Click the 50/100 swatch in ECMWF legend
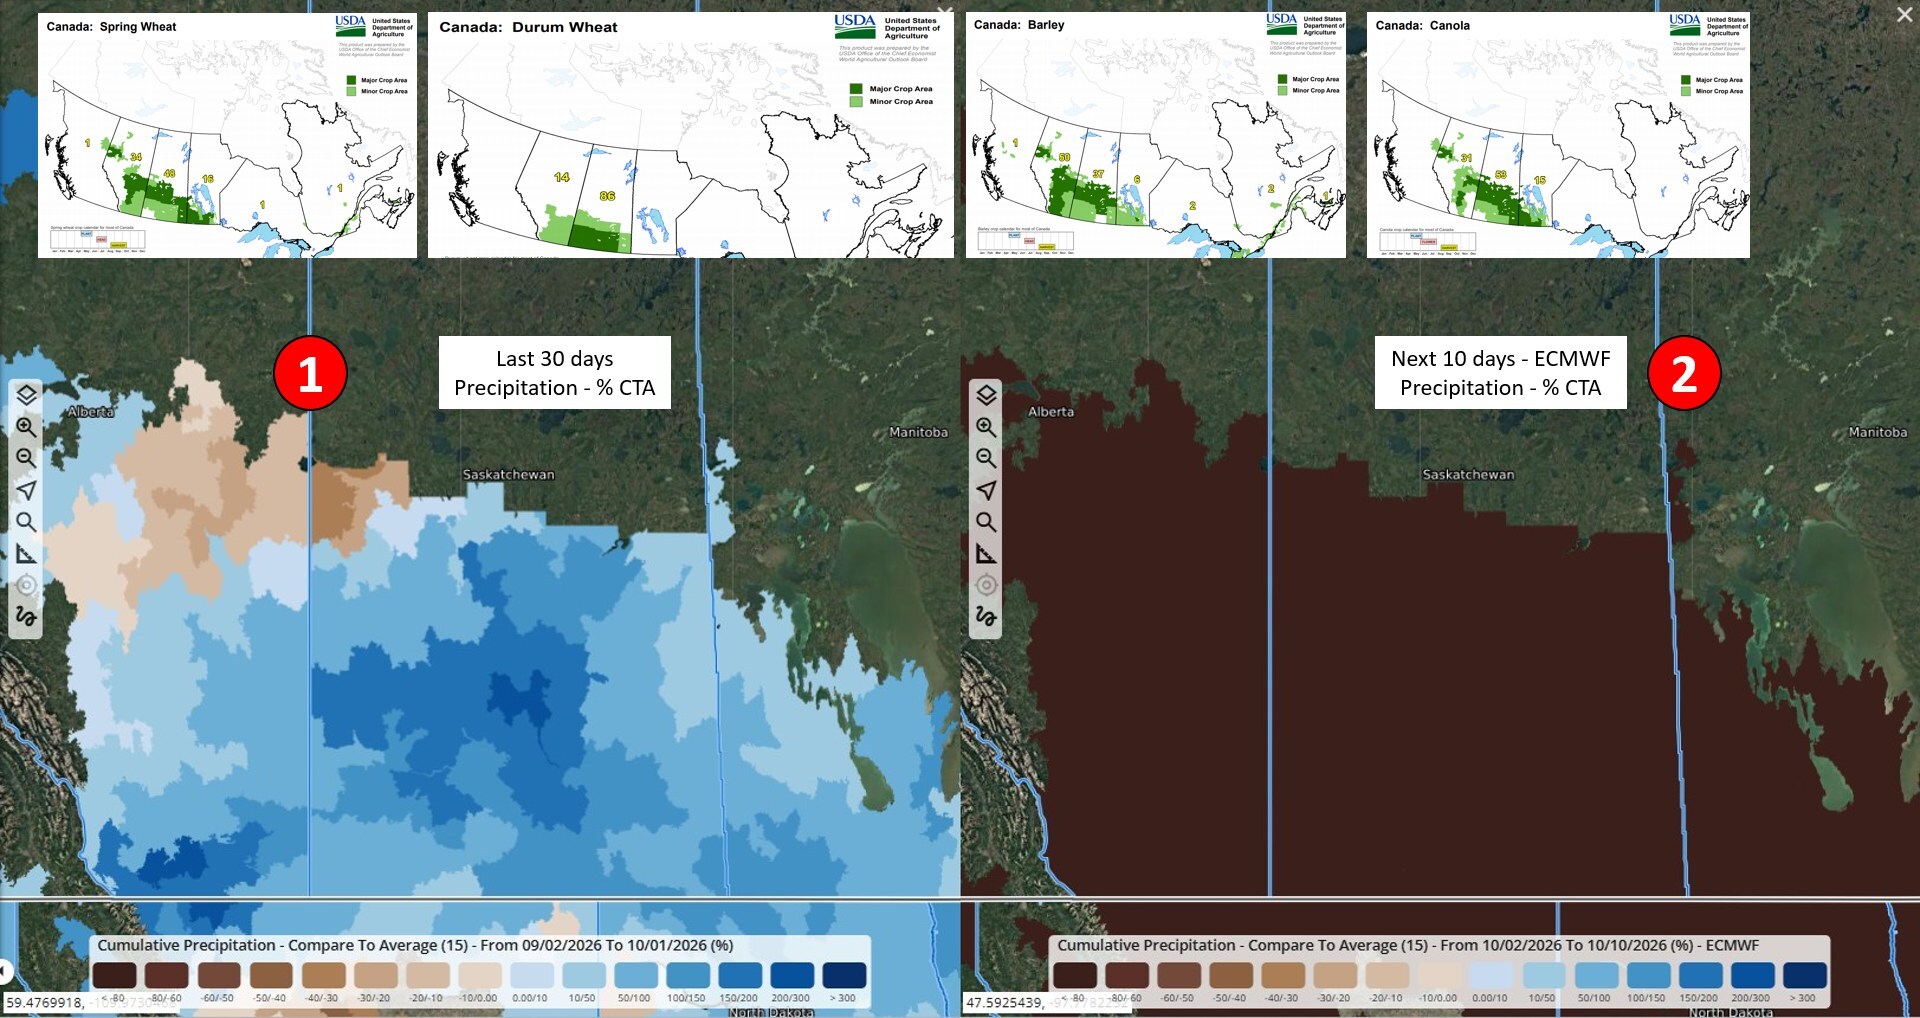The width and height of the screenshot is (1920, 1018). (x=1596, y=975)
